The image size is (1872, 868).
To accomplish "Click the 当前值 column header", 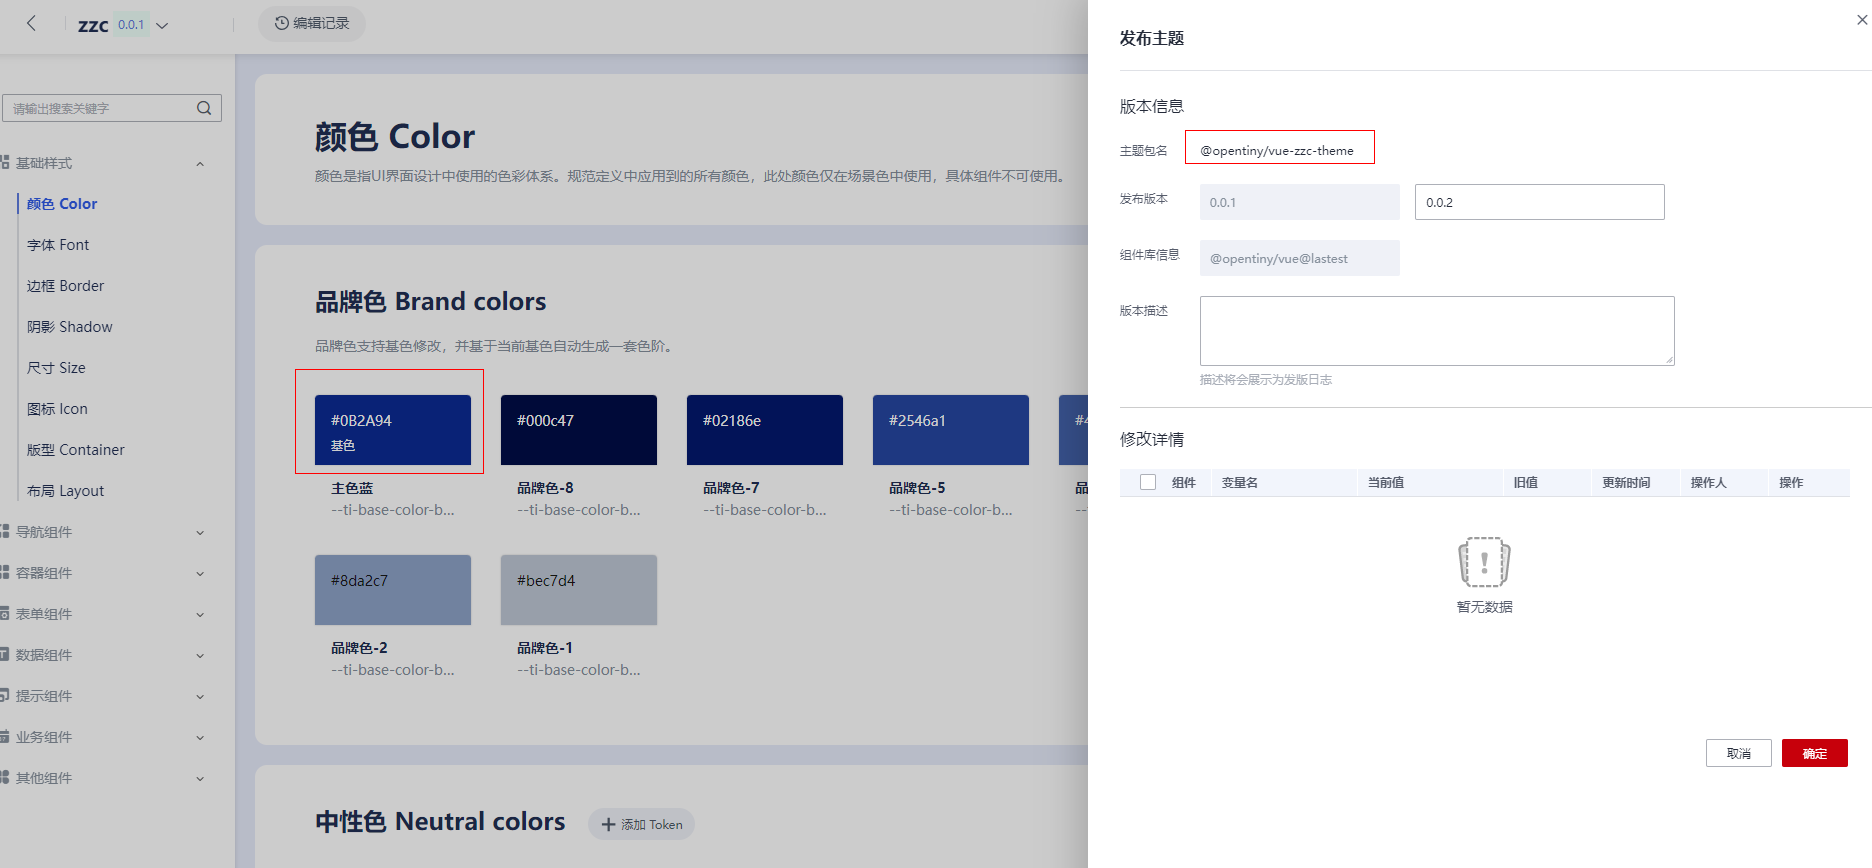I will [1386, 483].
